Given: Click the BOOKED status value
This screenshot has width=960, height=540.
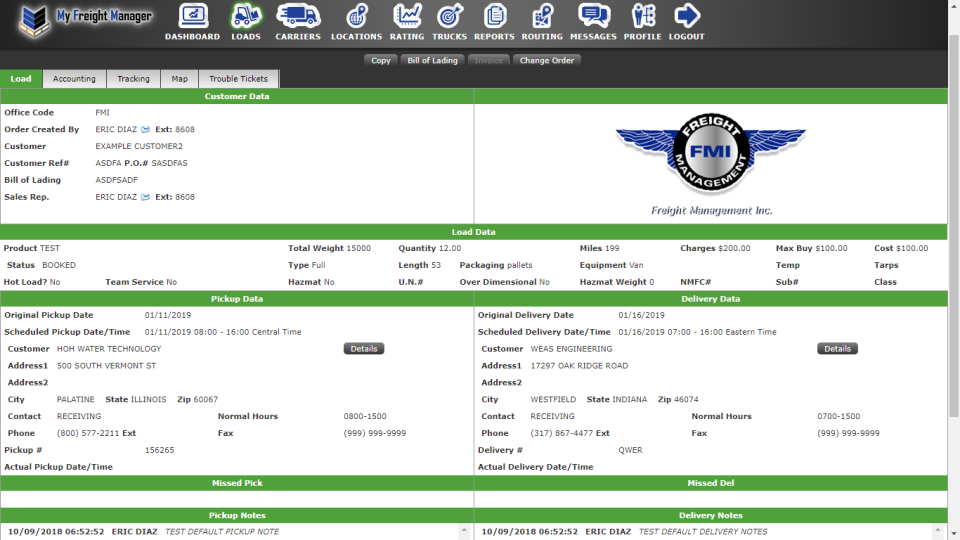Looking at the screenshot, I should coord(59,265).
